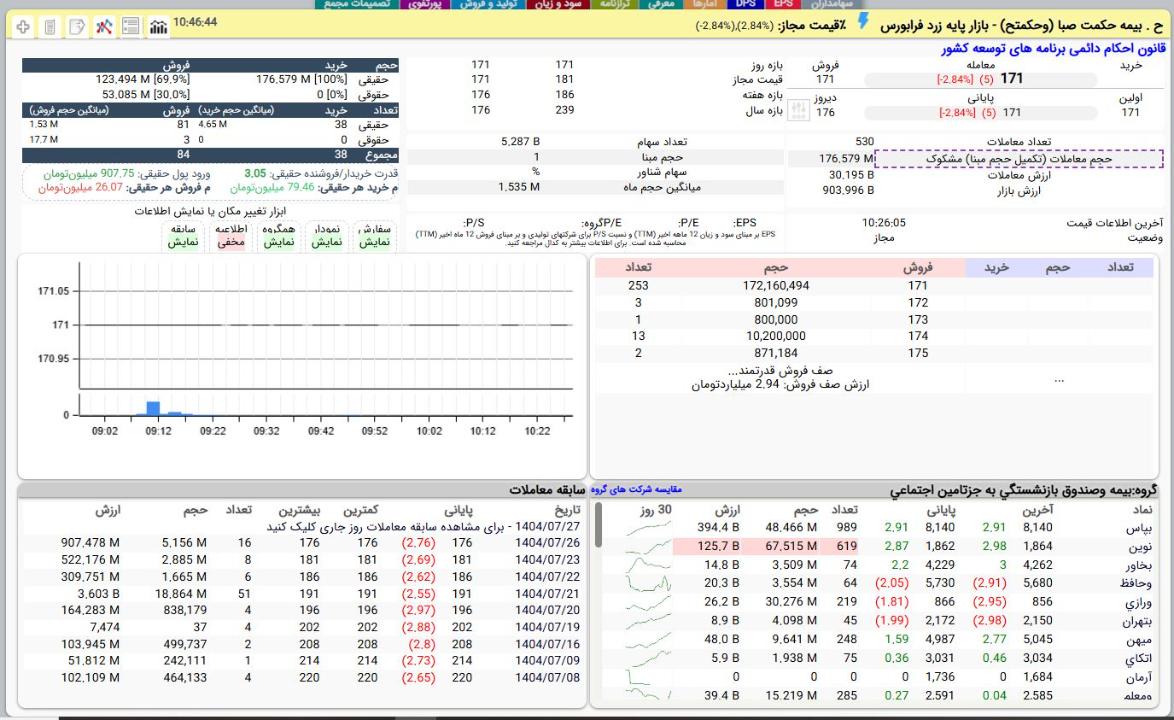Toggle the نمودار display button
1174x720 pixels.
tap(327, 235)
